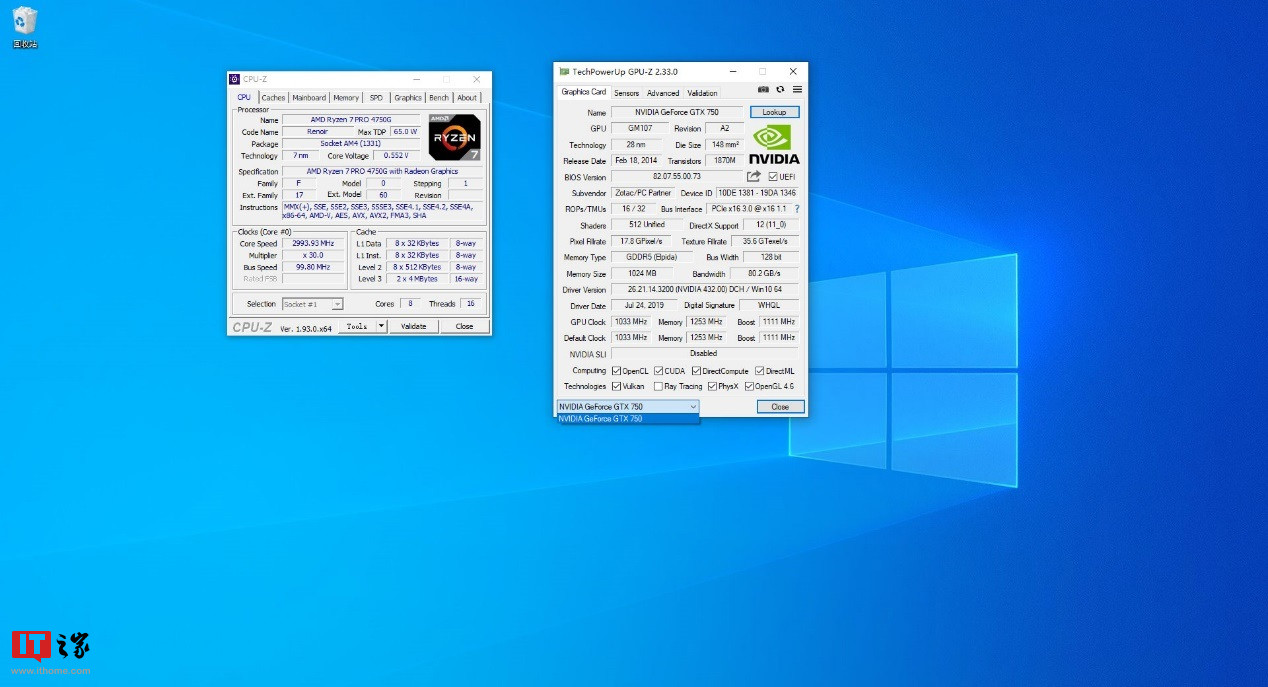Viewport: 1268px width, 687px height.
Task: Click the BIOS Version field 82.07.55.00.73
Action: click(x=677, y=177)
